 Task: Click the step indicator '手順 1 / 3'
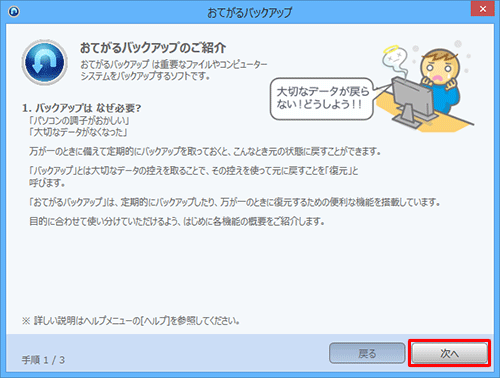pyautogui.click(x=43, y=360)
